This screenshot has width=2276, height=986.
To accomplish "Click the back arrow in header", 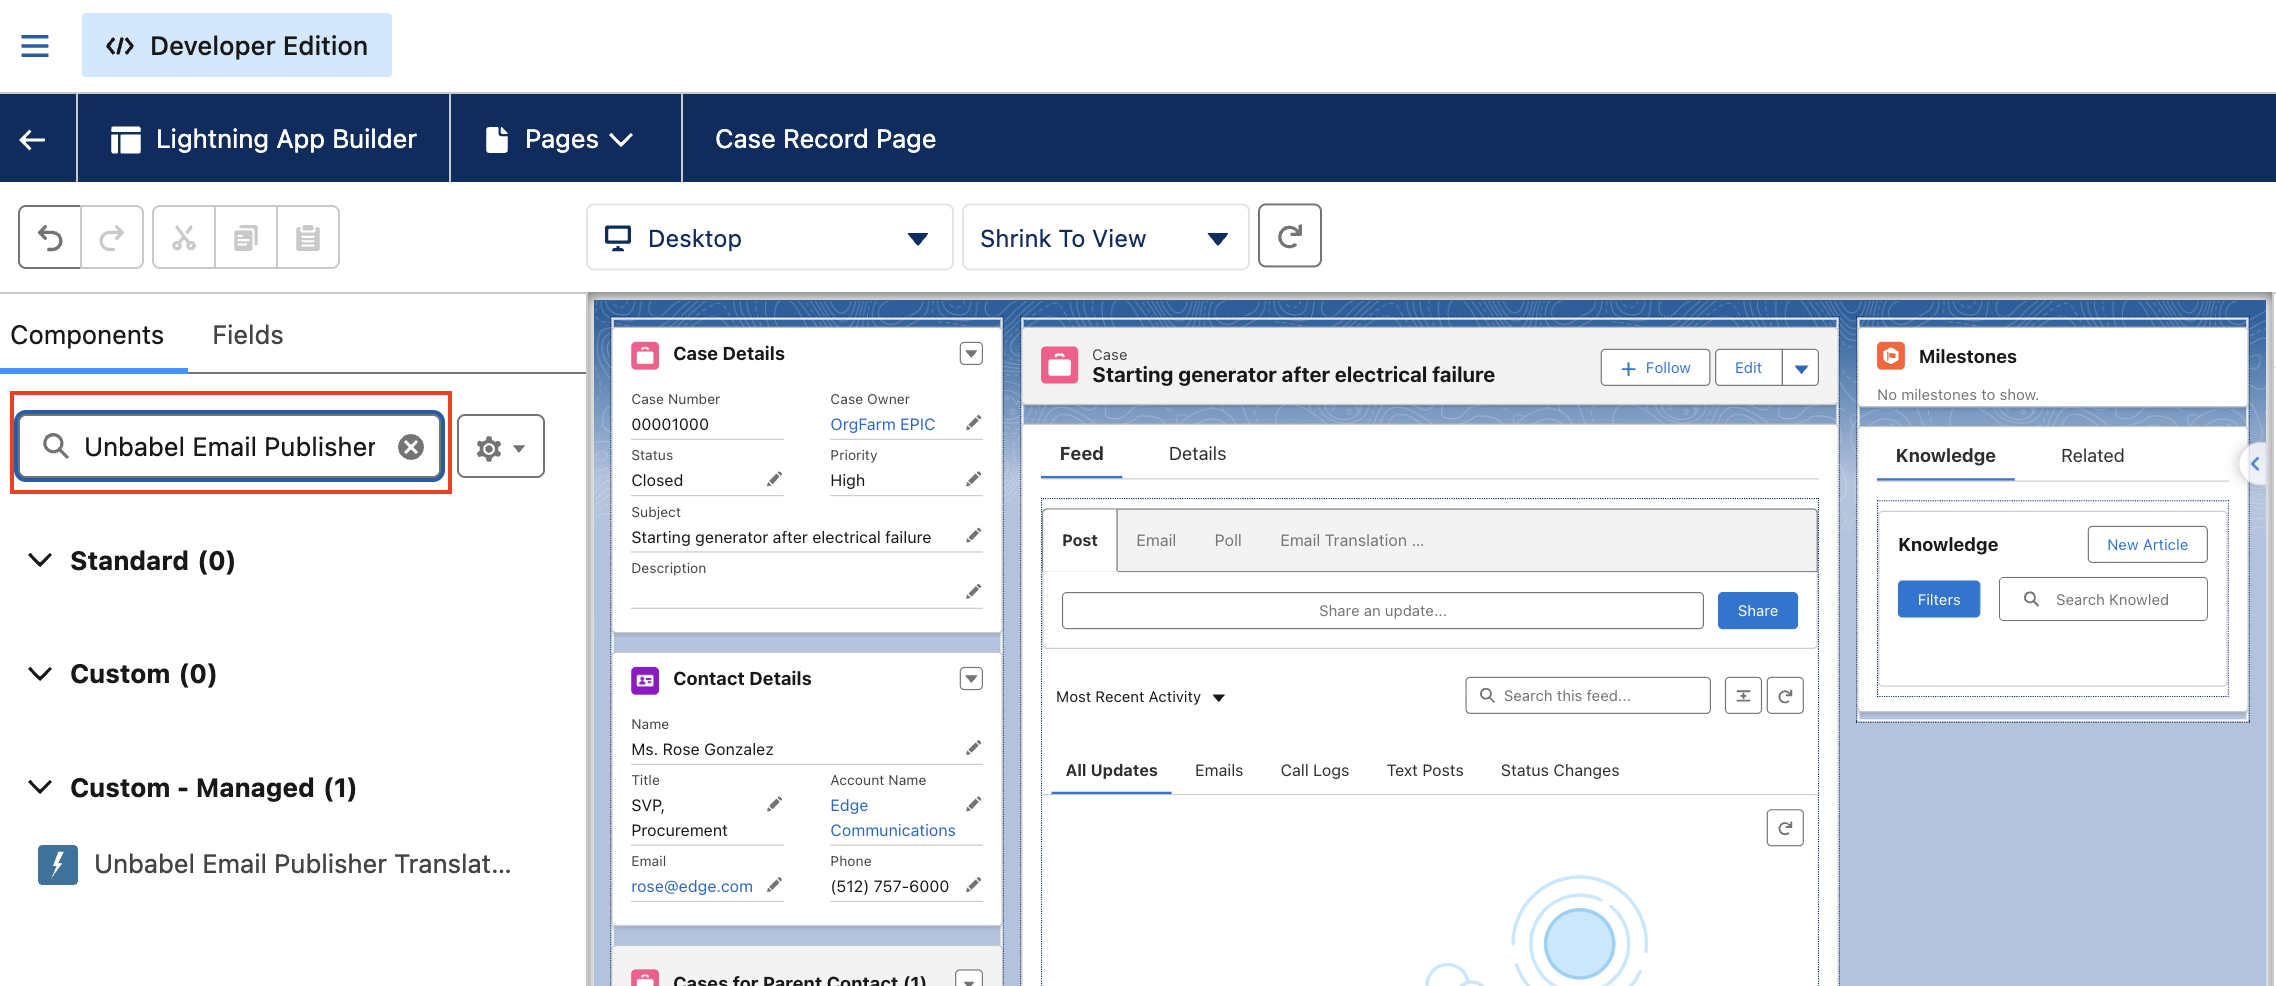I will (x=33, y=139).
